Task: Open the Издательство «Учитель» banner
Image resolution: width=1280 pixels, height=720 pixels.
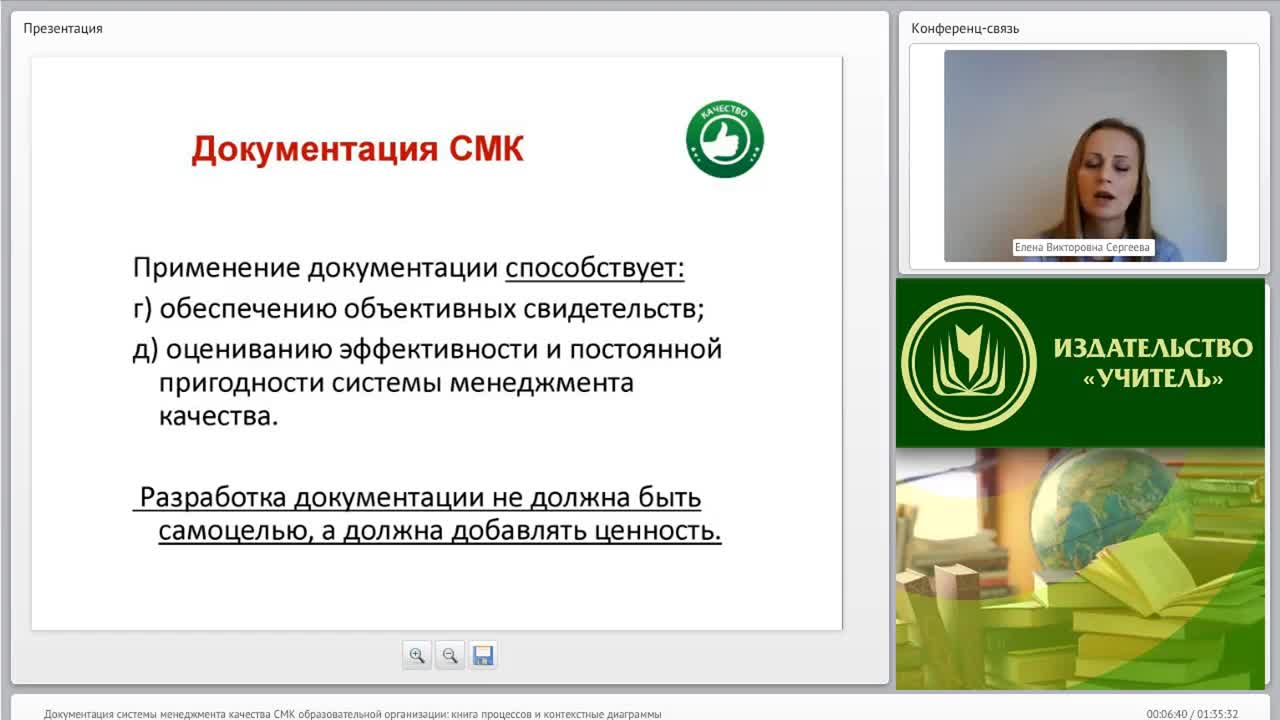Action: [1080, 363]
